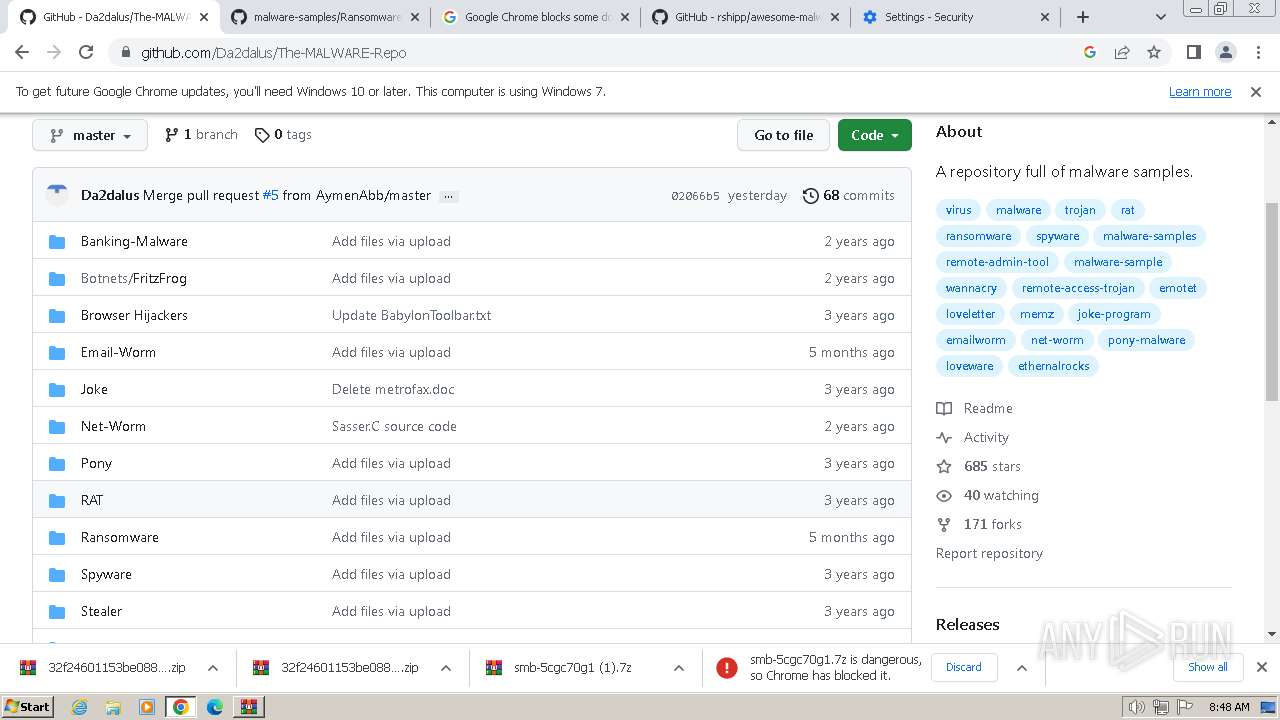The height and width of the screenshot is (720, 1280).
Task: Open the Learn more link
Action: [1200, 92]
